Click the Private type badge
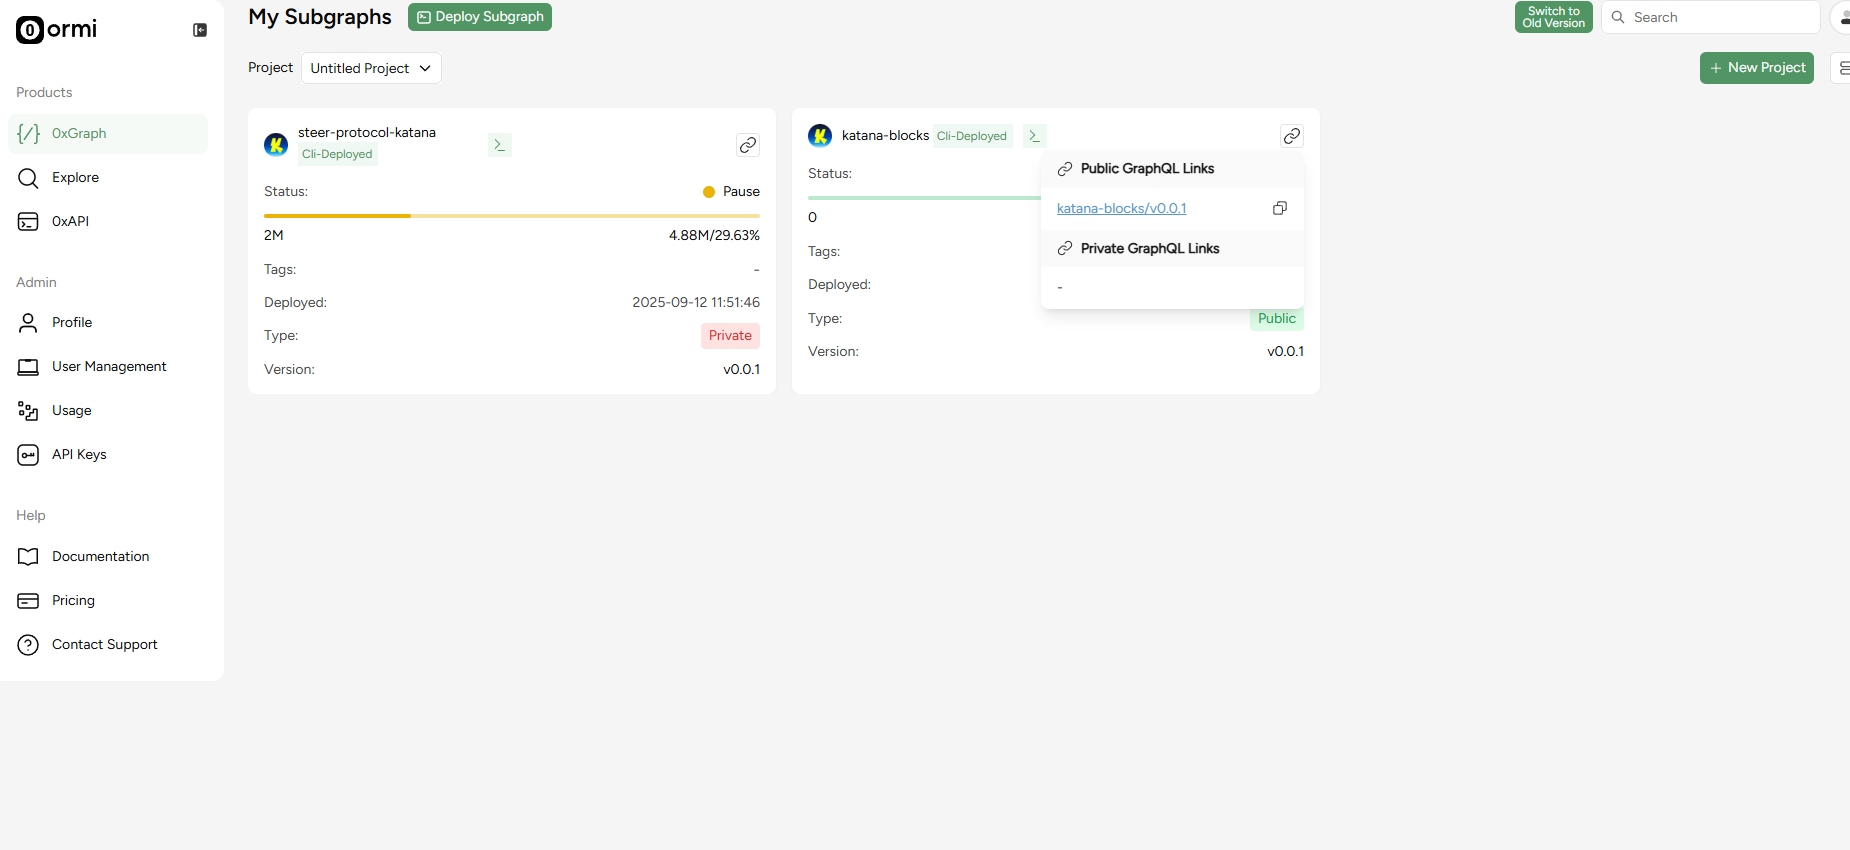Viewport: 1850px width, 850px height. pyautogui.click(x=730, y=335)
